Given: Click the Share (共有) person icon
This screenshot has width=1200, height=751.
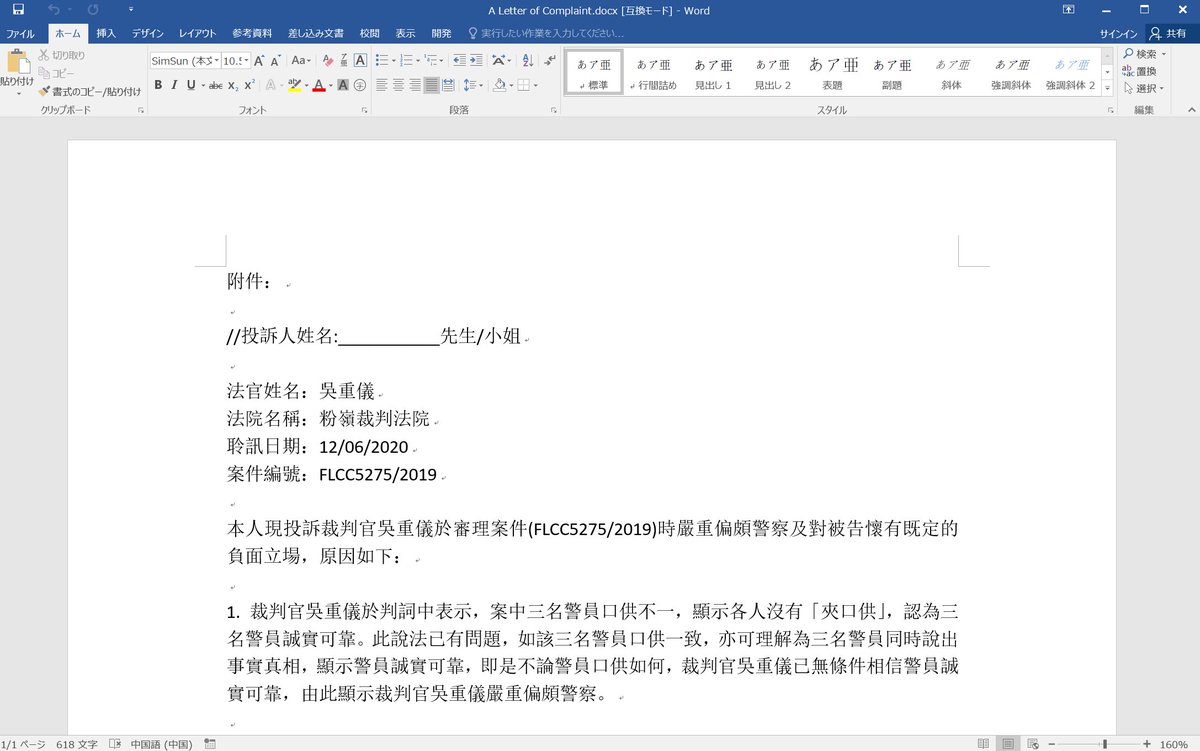Looking at the screenshot, I should (1156, 33).
